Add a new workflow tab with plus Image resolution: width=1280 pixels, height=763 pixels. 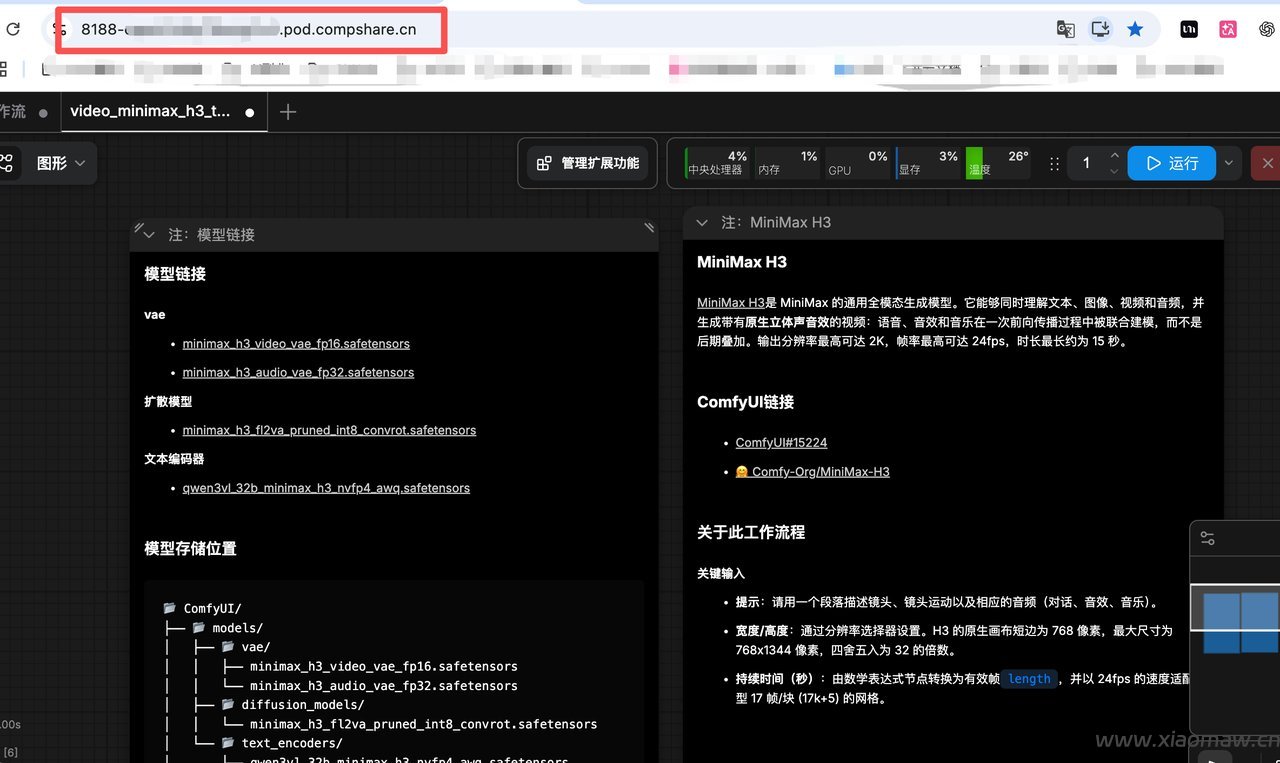pos(288,112)
